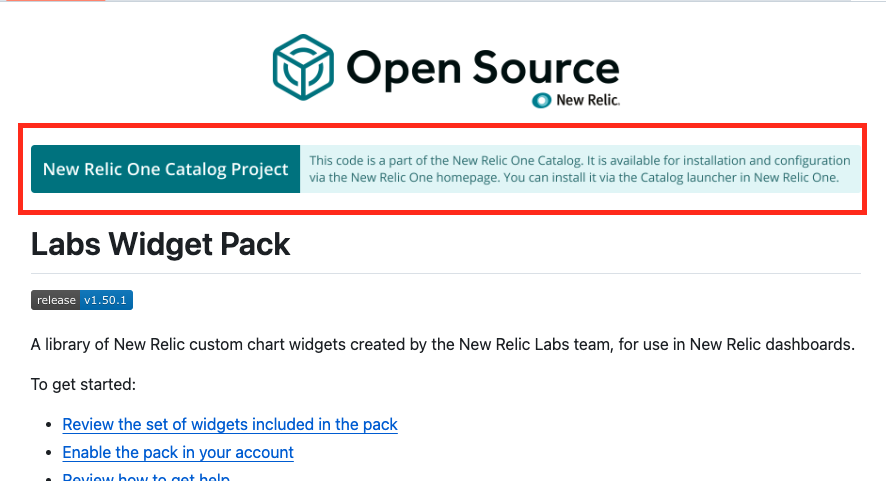Click the divider line under the Labs Widget Pack heading

[446, 274]
